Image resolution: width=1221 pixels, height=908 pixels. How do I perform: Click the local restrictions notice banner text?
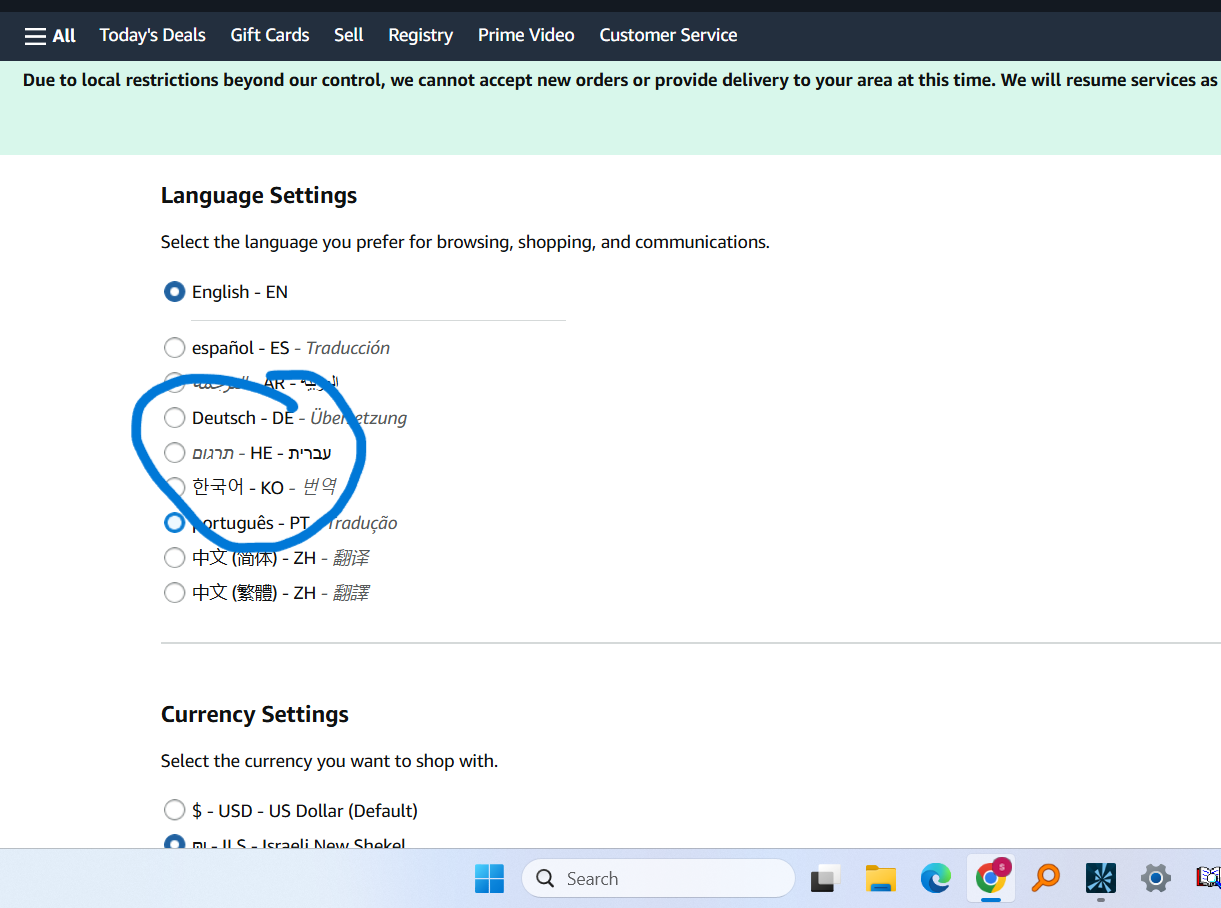(620, 80)
